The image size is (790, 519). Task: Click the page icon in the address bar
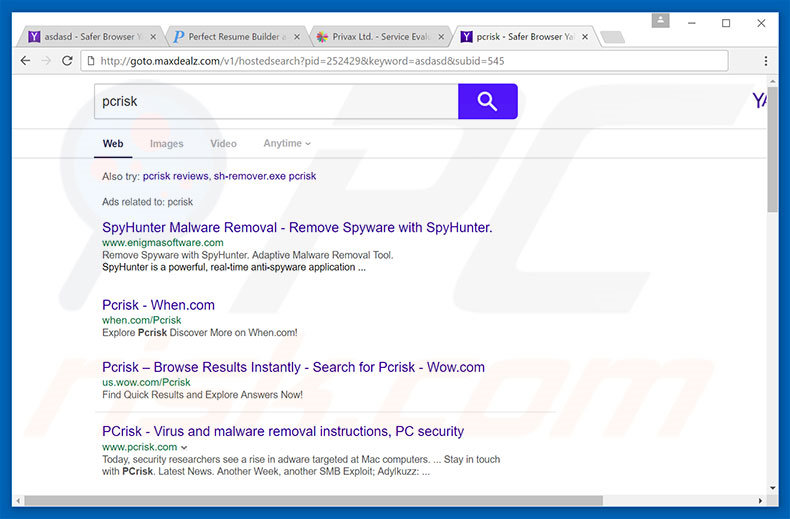(91, 61)
